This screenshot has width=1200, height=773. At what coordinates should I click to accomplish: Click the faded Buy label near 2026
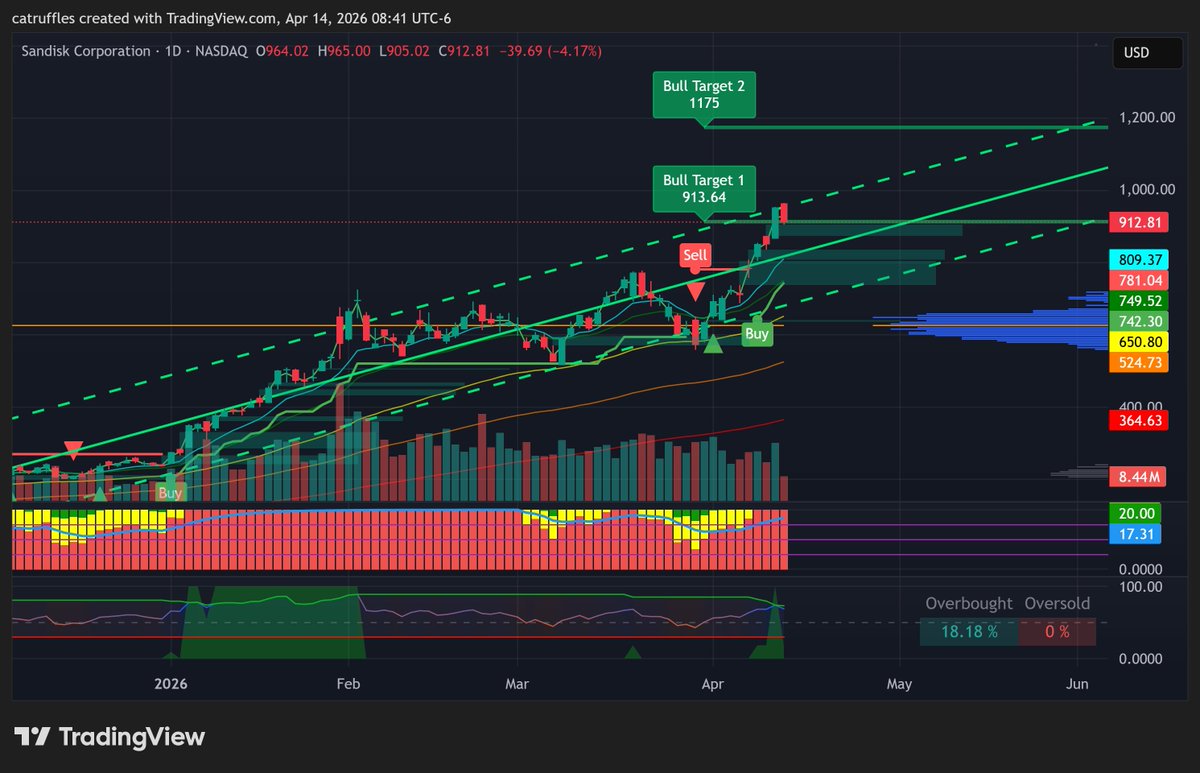tap(170, 492)
